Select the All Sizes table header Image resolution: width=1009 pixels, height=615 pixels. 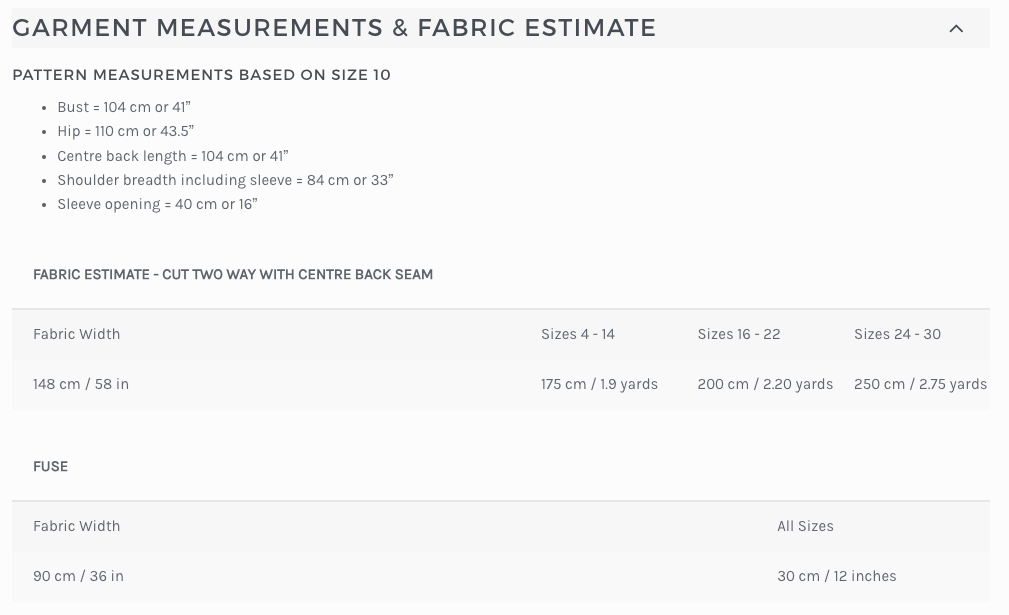pos(805,526)
